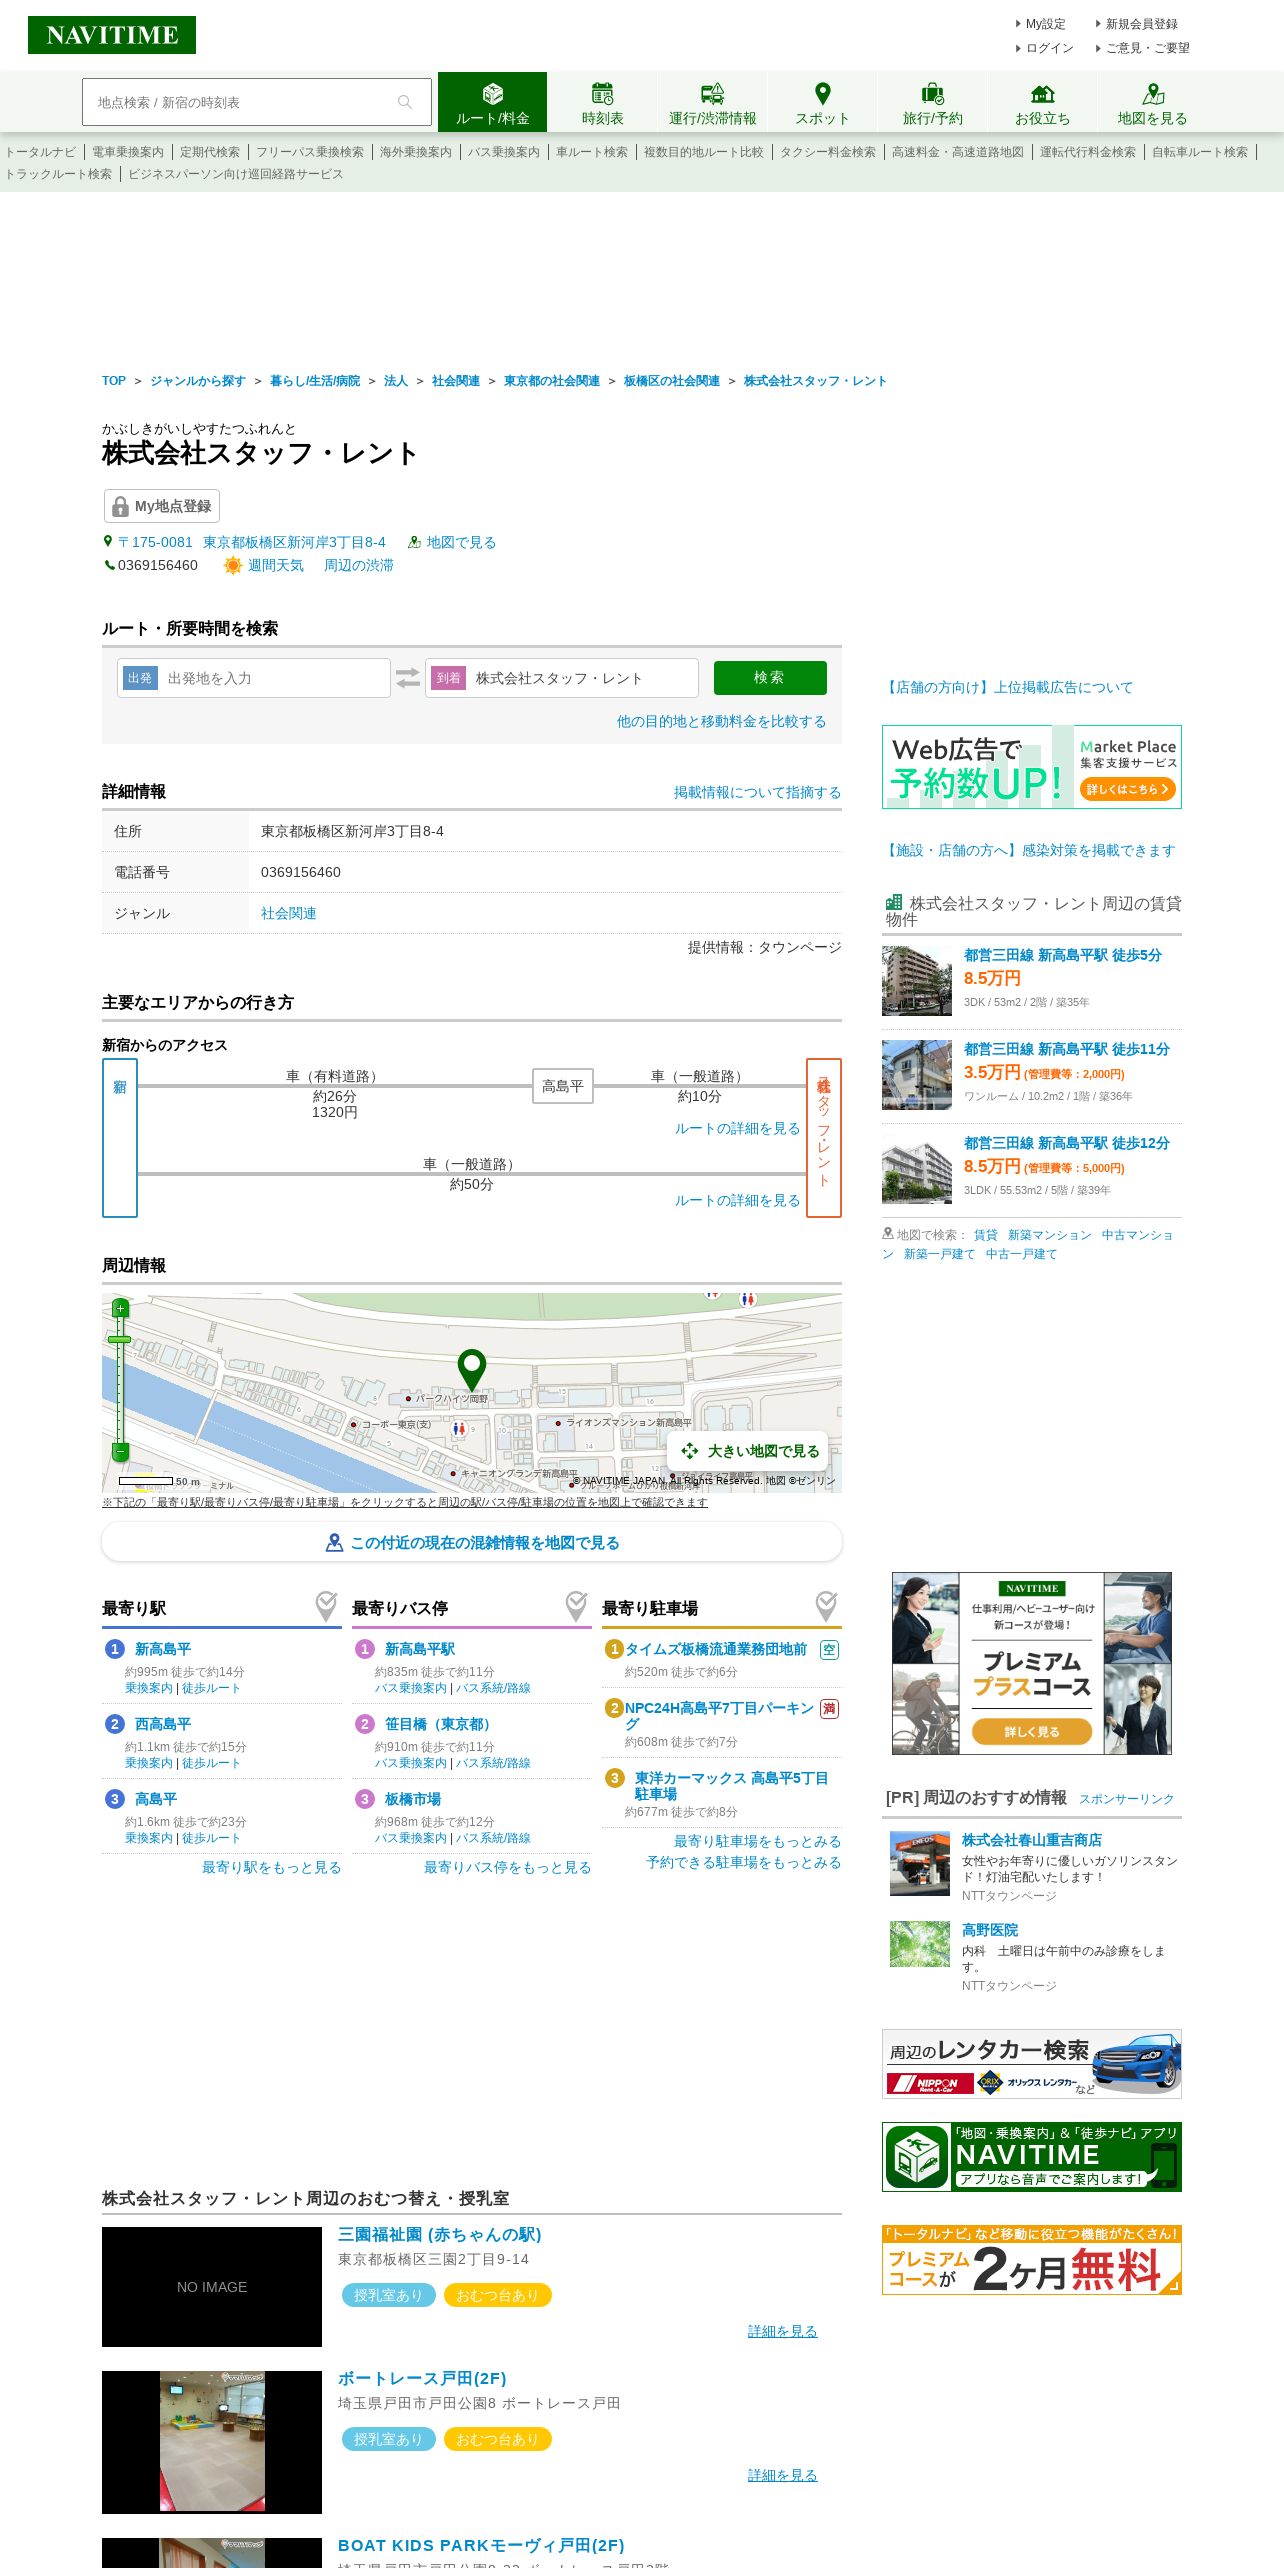The height and width of the screenshot is (2568, 1284).
Task: Open 掲載情報について指摘する link
Action: [x=757, y=792]
